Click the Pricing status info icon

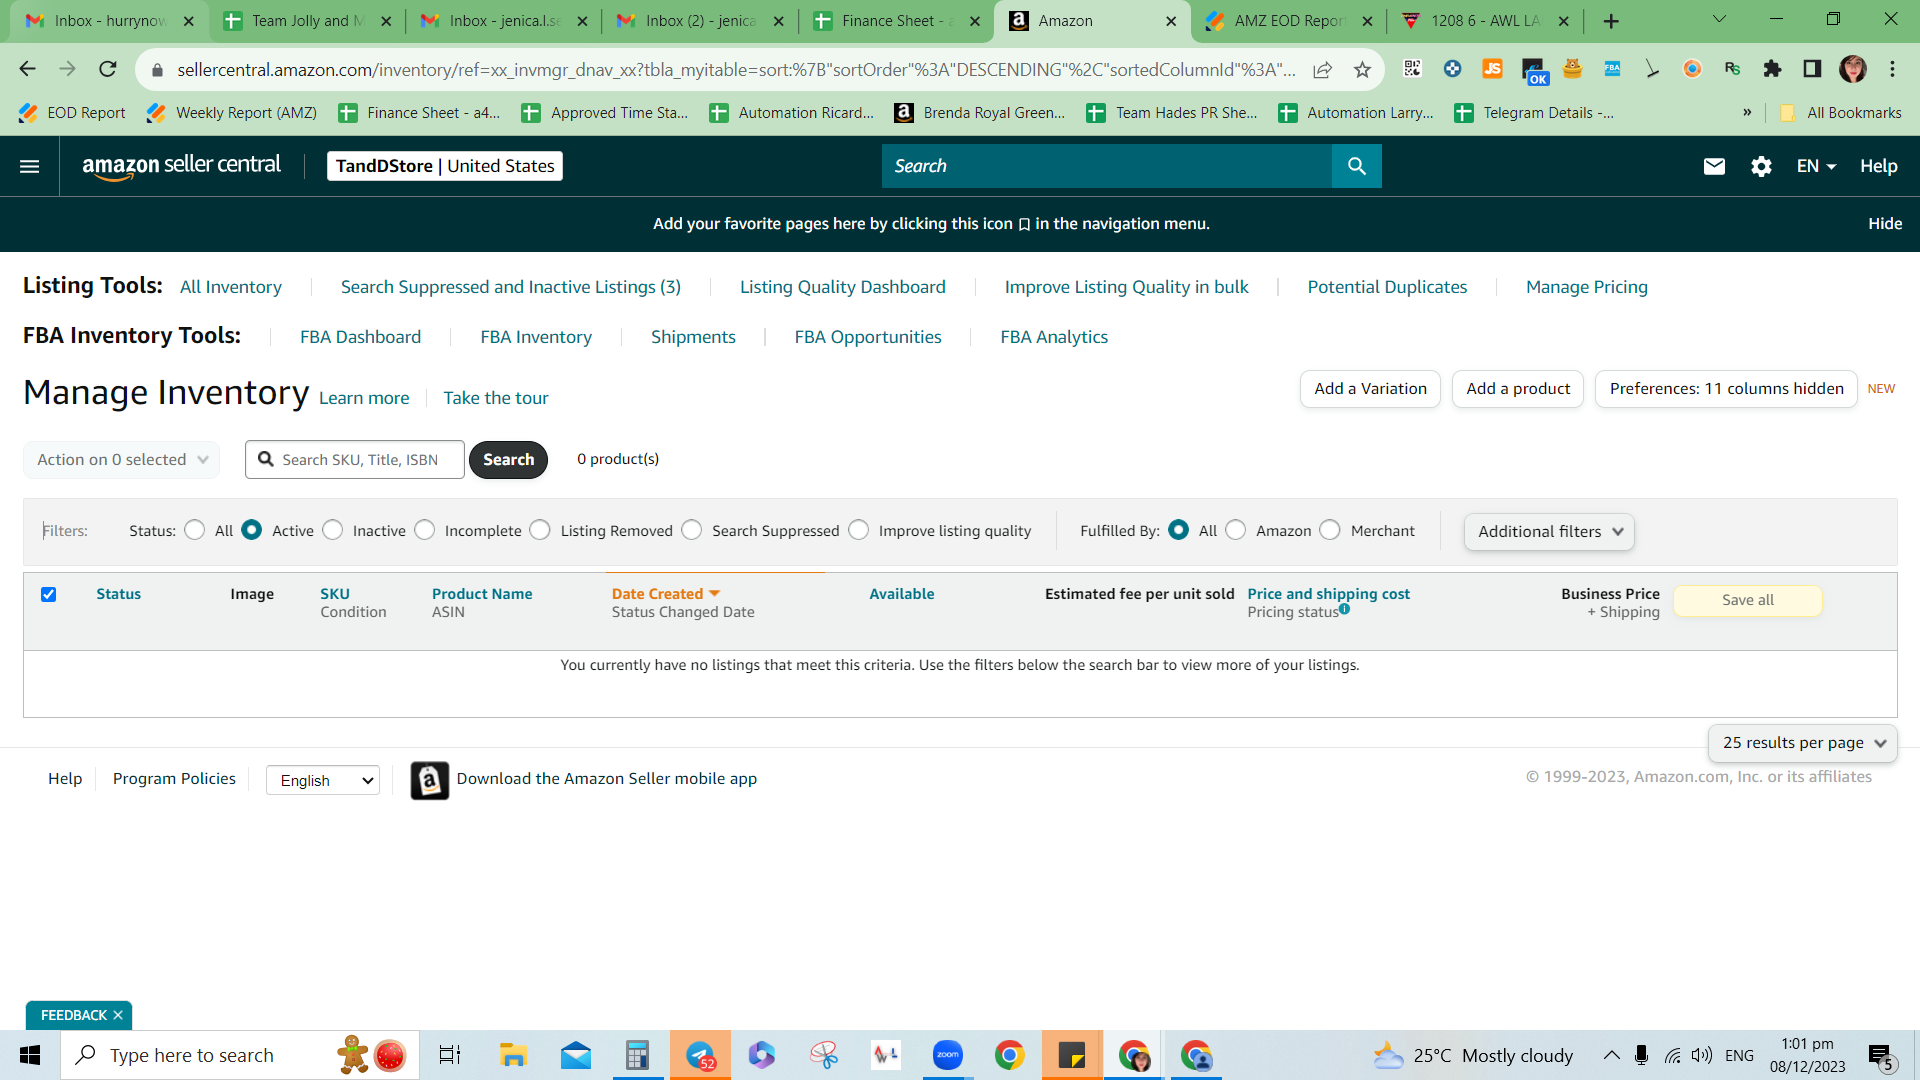1344,609
